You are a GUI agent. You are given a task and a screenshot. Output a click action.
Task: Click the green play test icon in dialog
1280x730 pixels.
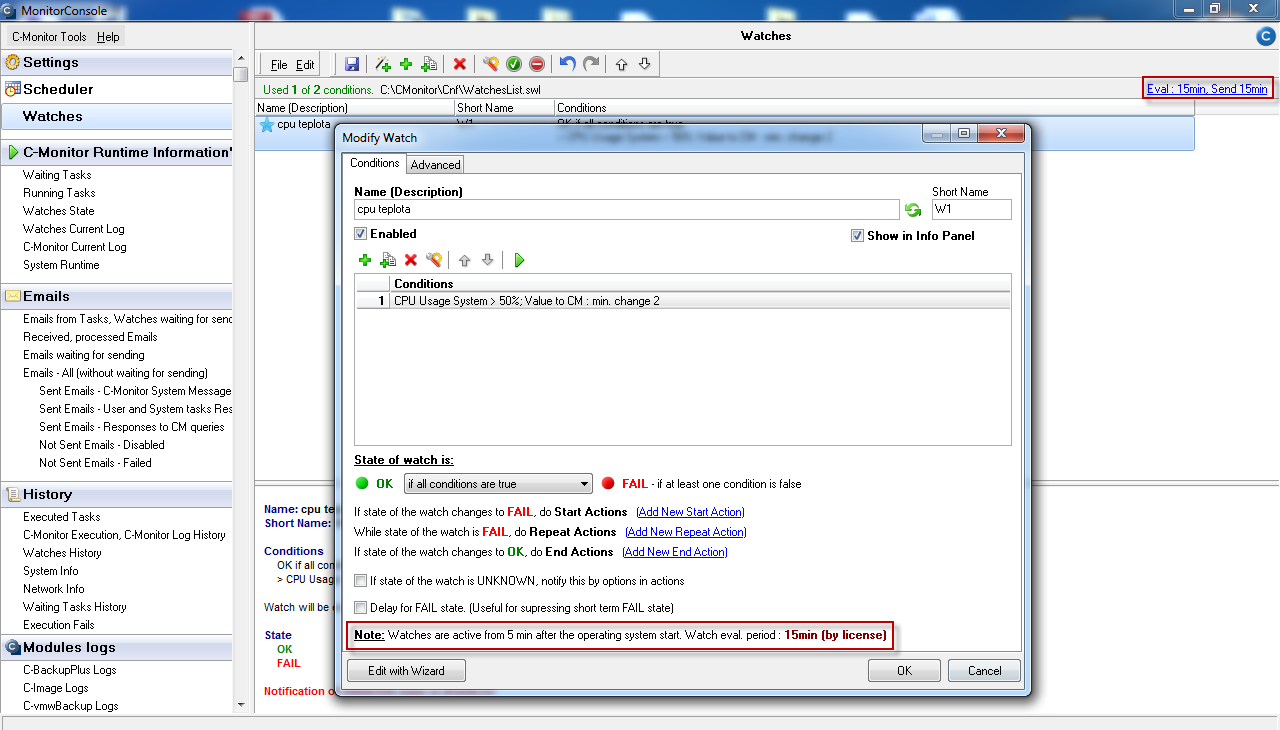(x=519, y=260)
